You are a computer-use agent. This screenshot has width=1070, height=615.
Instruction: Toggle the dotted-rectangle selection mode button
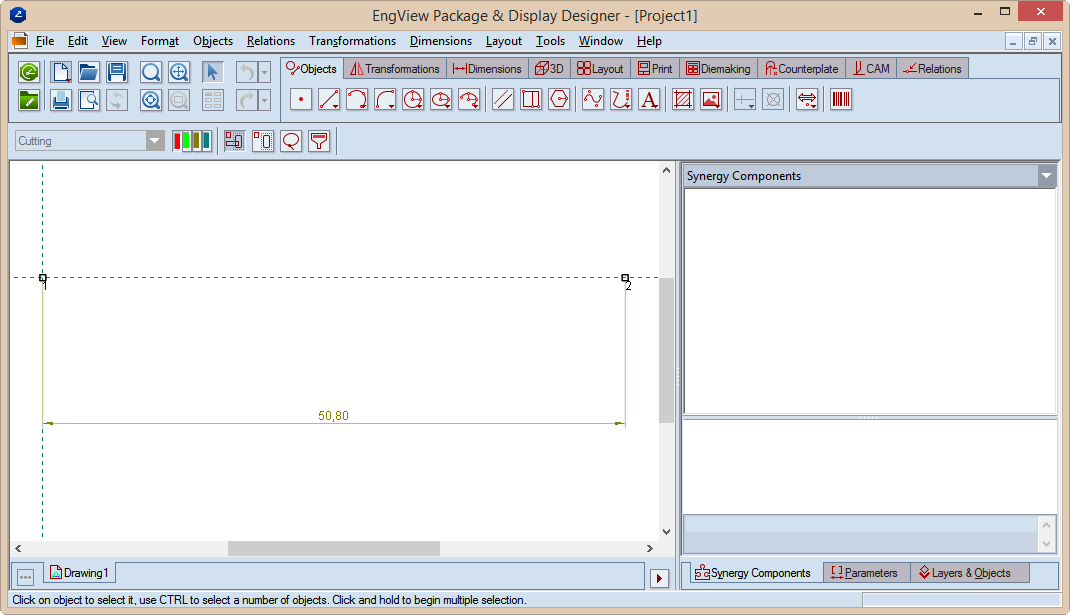click(x=263, y=141)
